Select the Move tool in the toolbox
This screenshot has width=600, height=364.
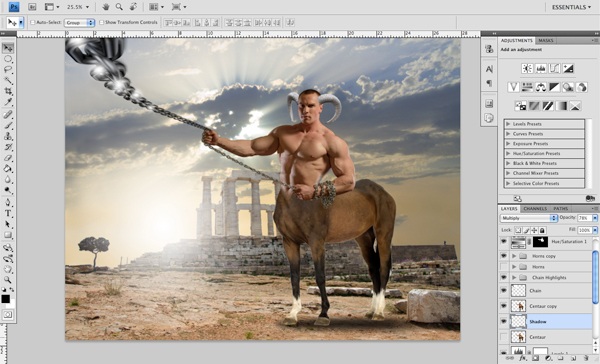tap(8, 48)
